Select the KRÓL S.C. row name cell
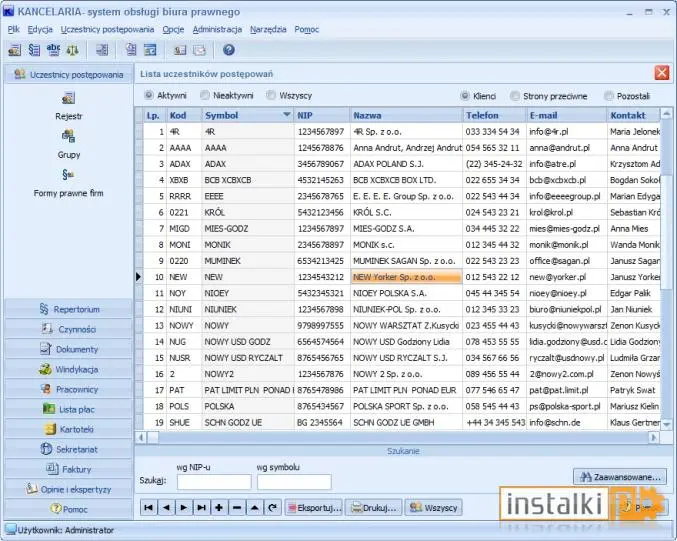 (406, 212)
